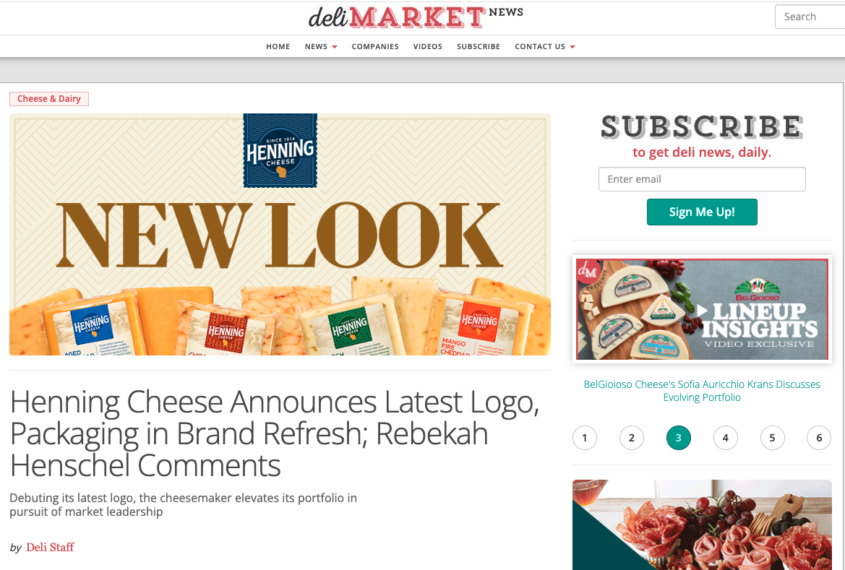The height and width of the screenshot is (570, 845).
Task: Open BelGioioso Cheese's Sofia Auricchio Krans article link
Action: point(702,391)
